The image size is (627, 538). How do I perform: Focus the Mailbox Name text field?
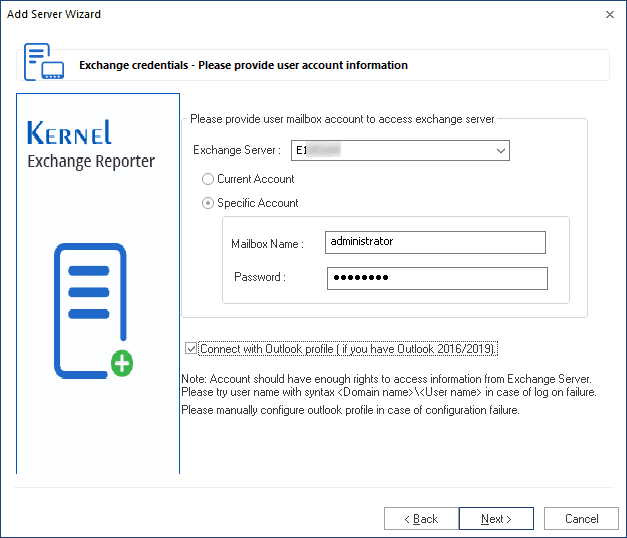click(435, 242)
